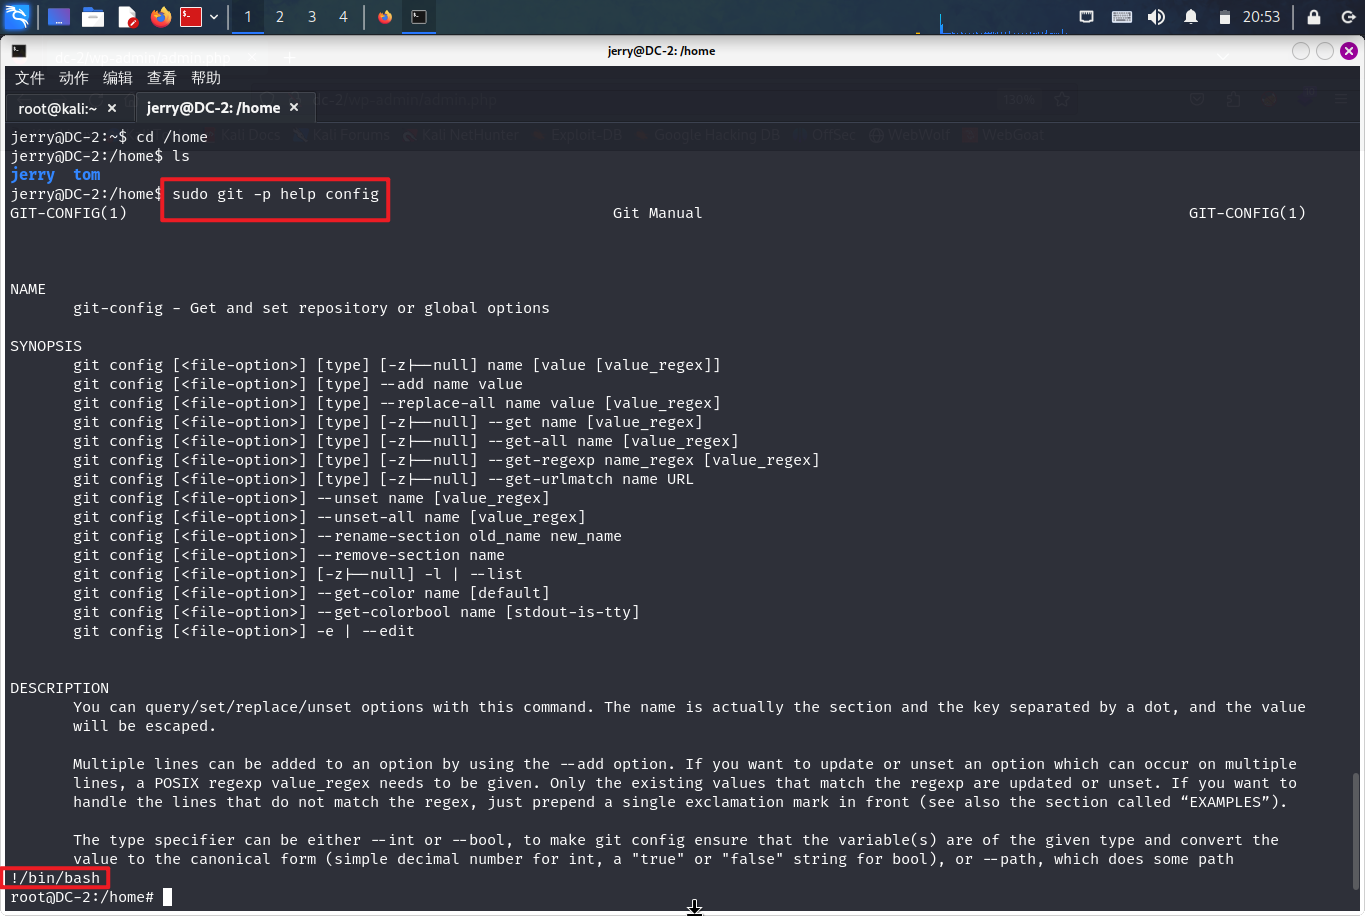Close the root@kali:~ tab
Image resolution: width=1365 pixels, height=916 pixels.
112,108
